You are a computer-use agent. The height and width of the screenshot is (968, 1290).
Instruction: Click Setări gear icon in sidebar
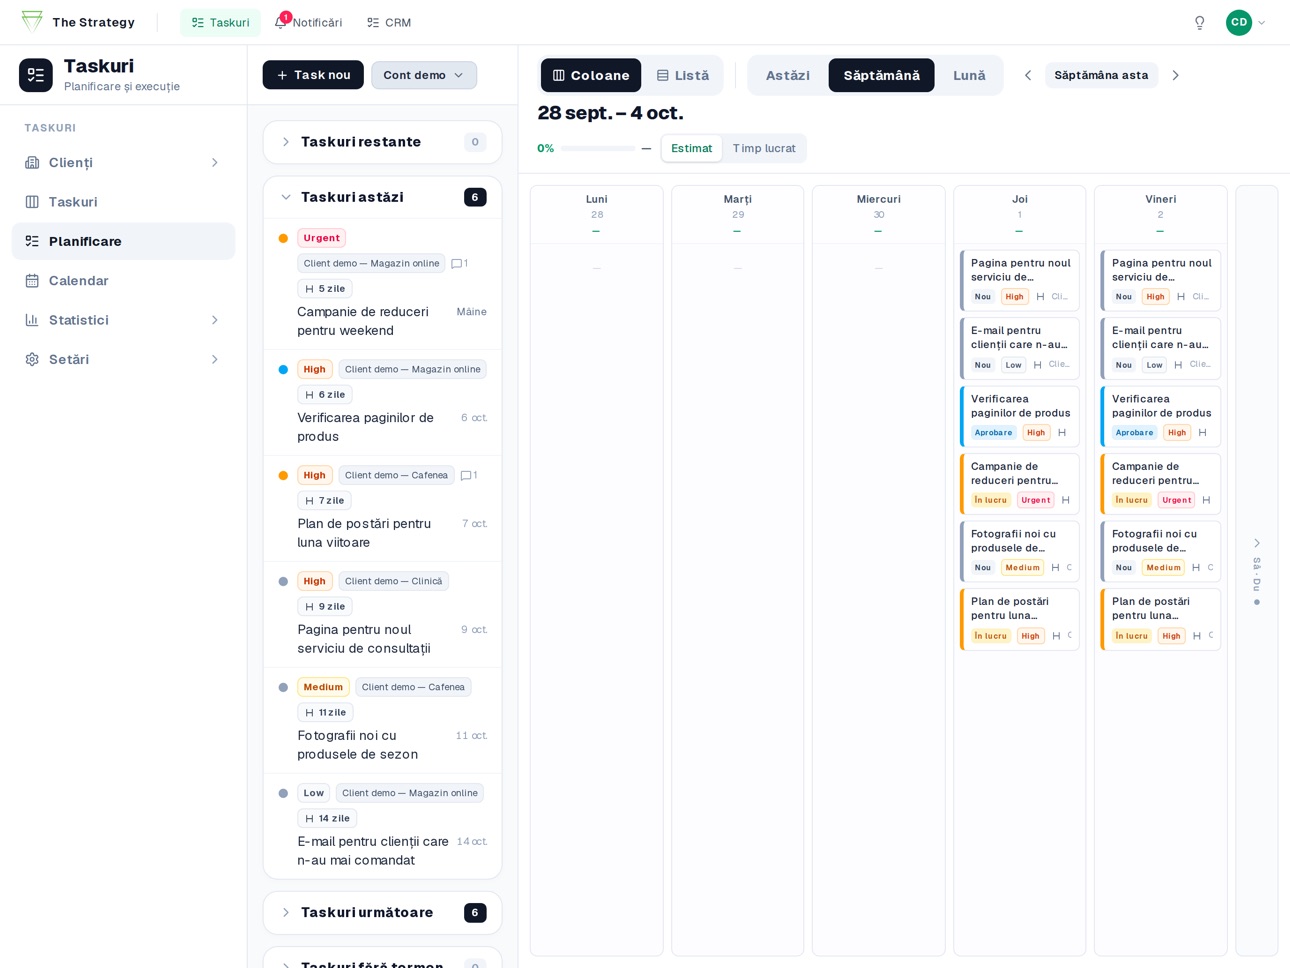point(32,360)
